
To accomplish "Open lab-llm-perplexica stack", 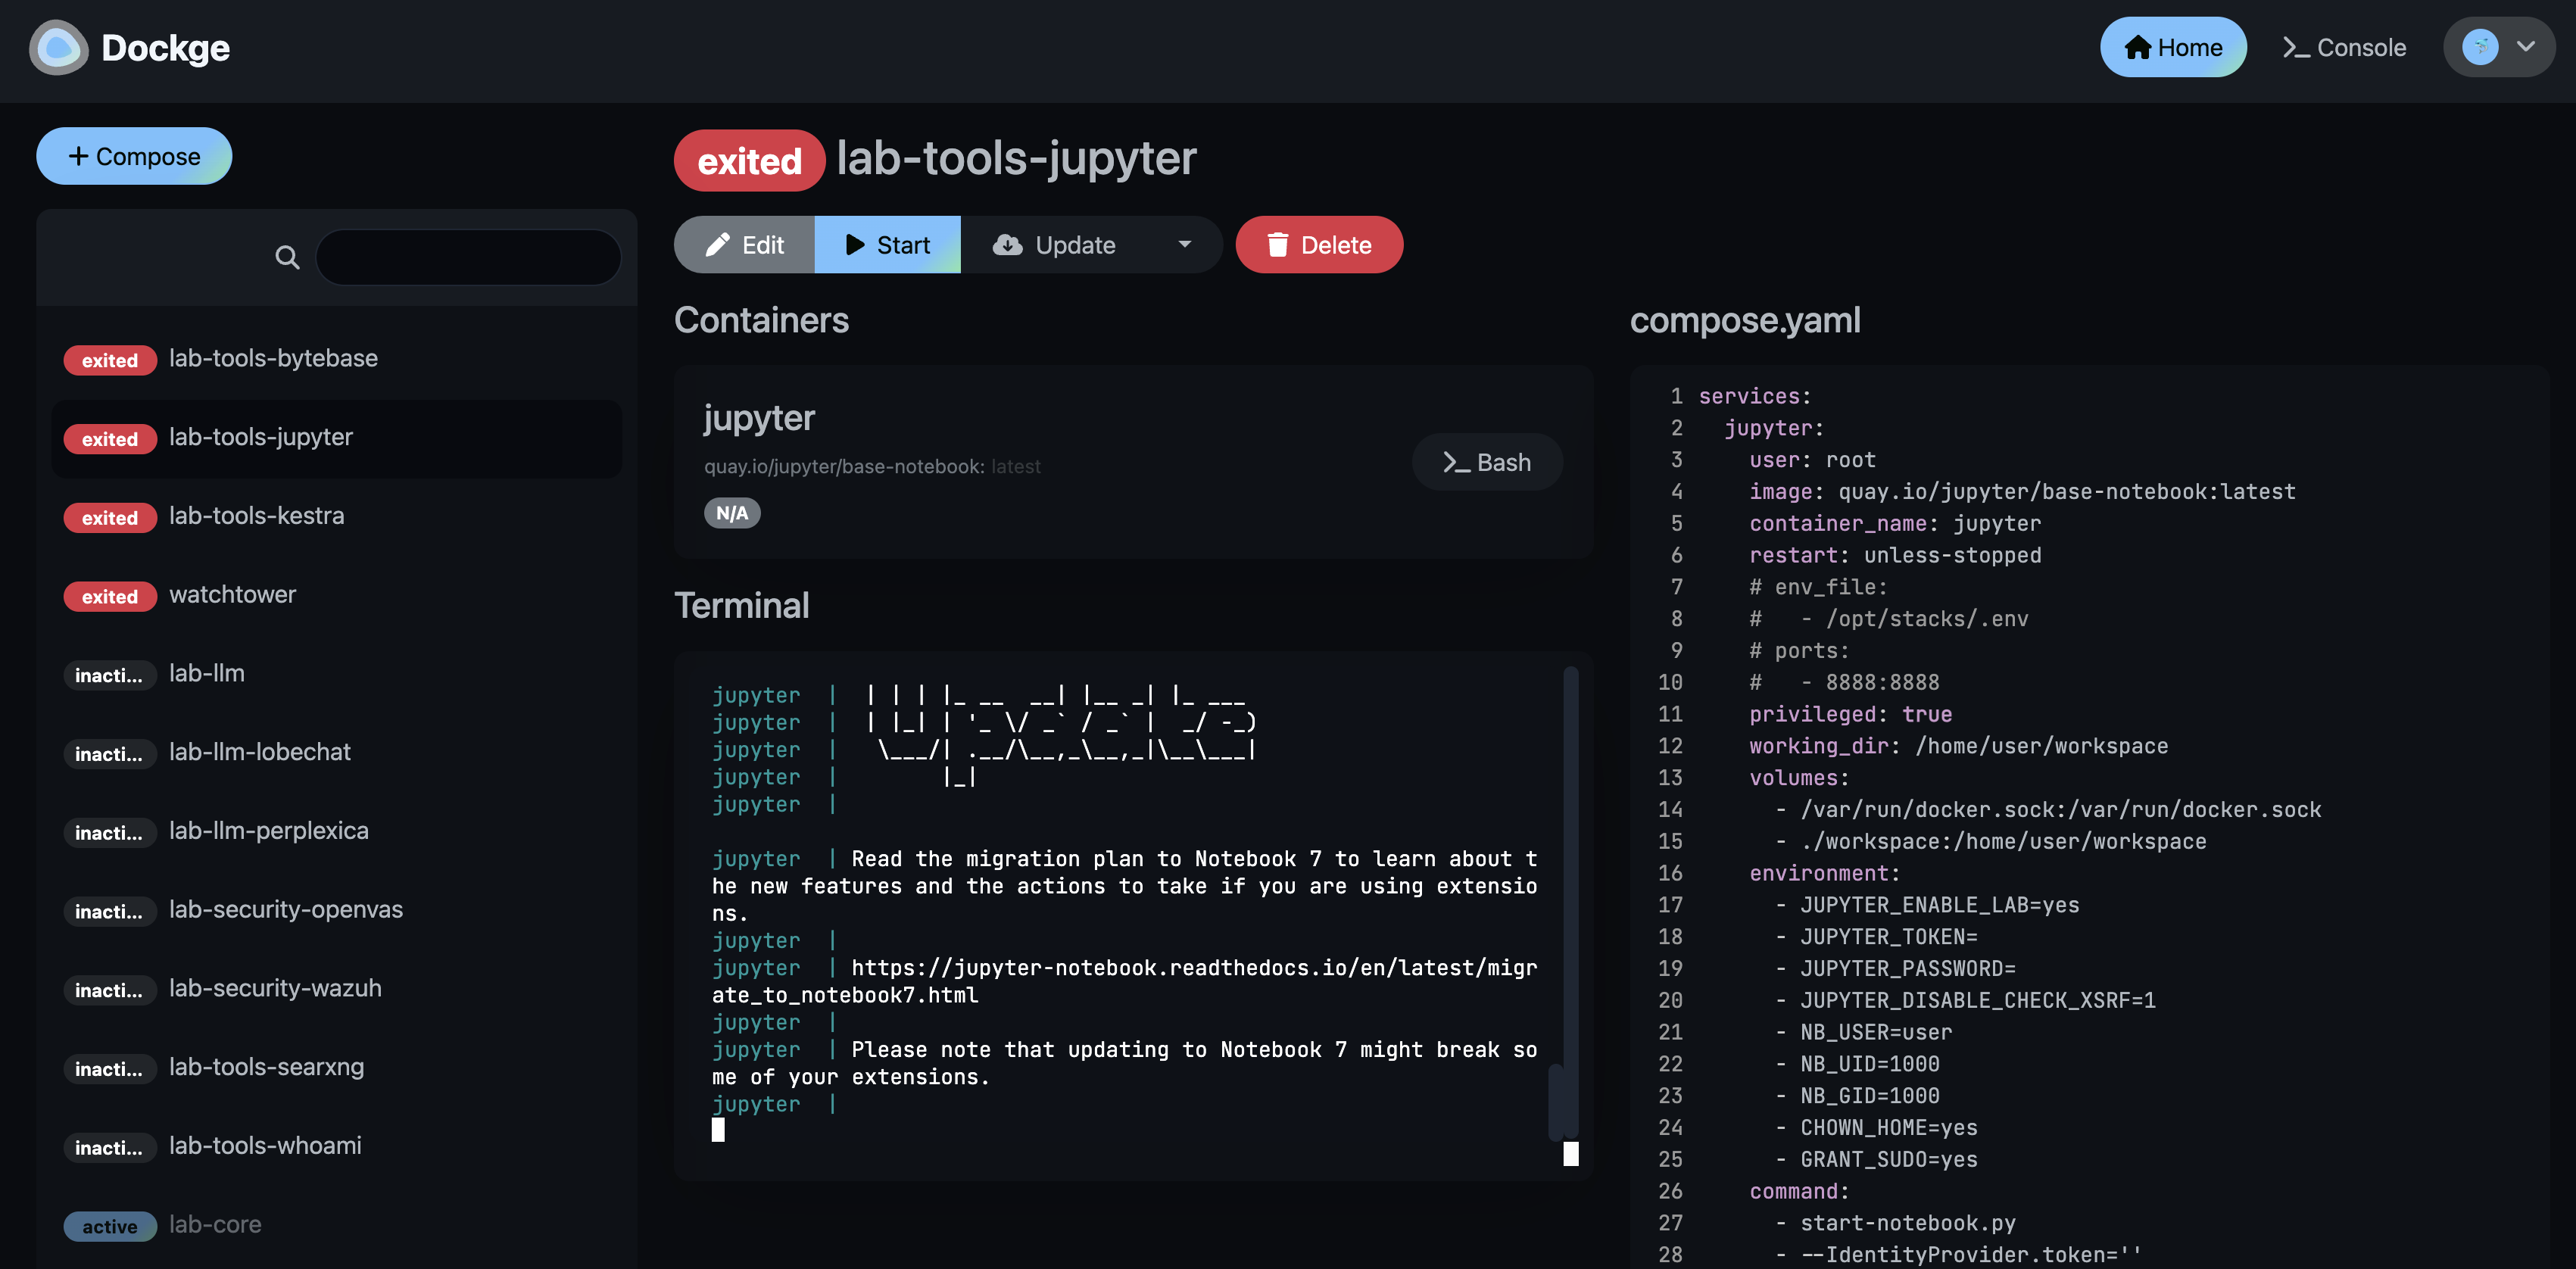I will coord(337,832).
